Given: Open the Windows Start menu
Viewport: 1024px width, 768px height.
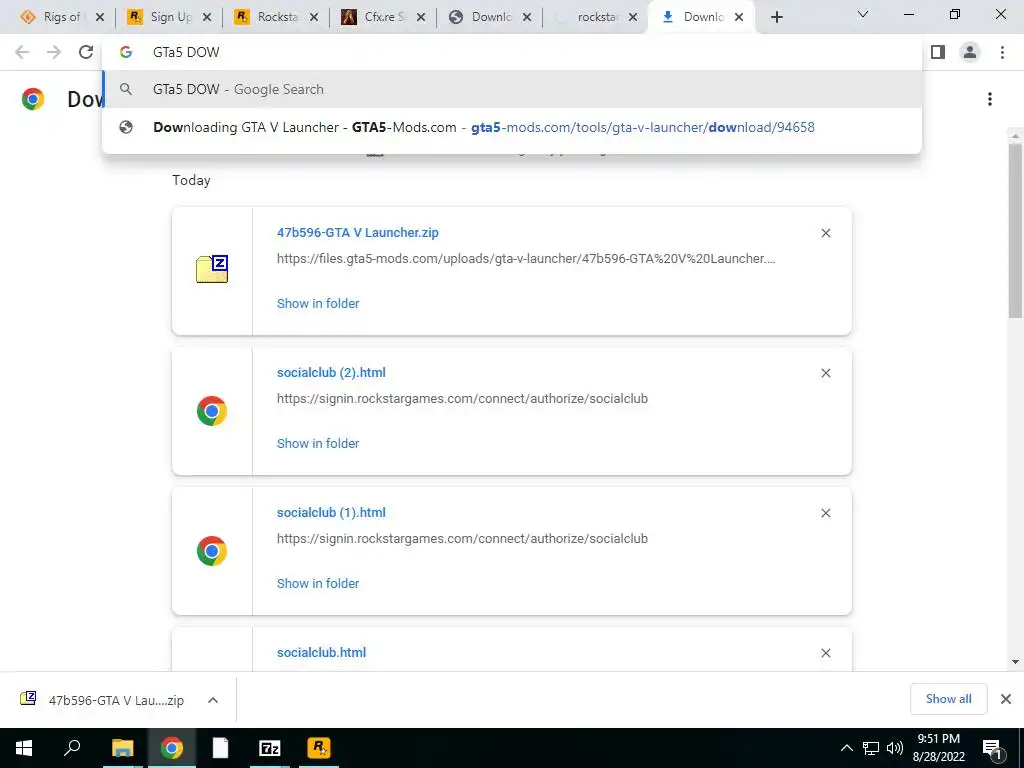Looking at the screenshot, I should pyautogui.click(x=24, y=748).
